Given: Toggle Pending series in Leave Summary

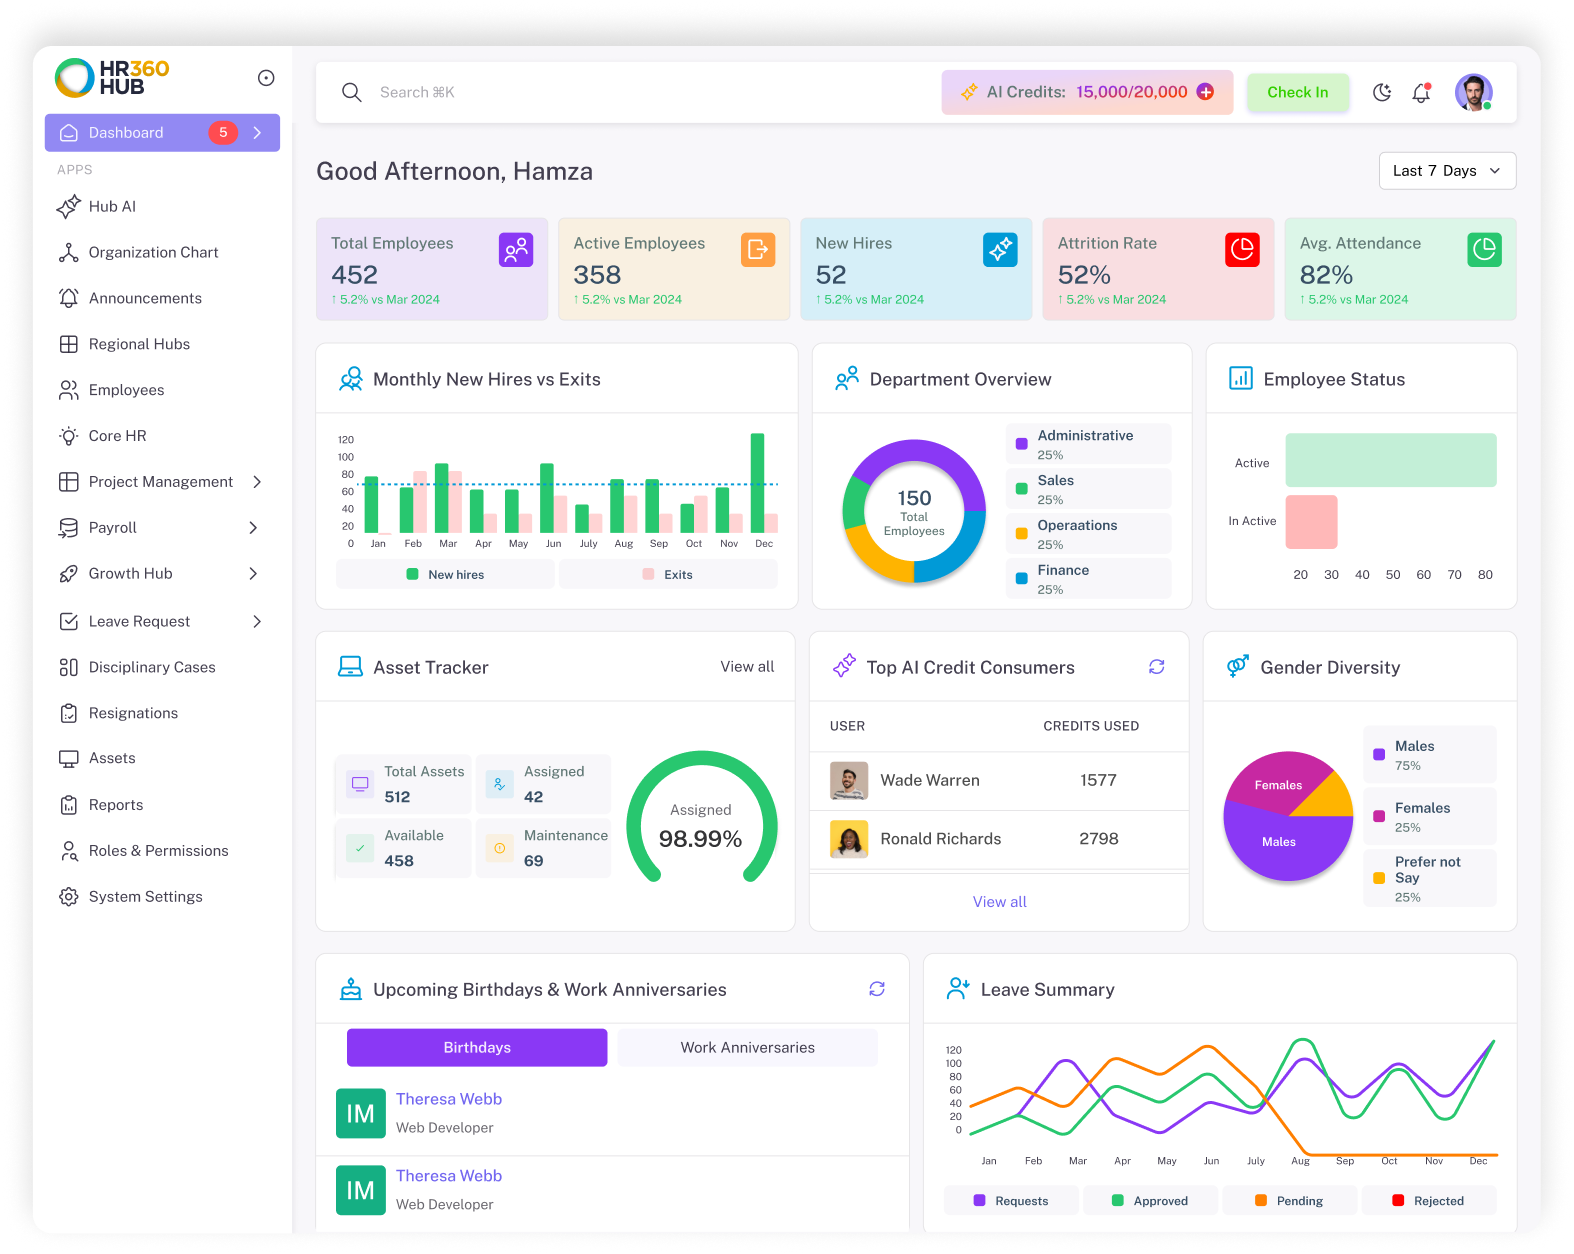Looking at the screenshot, I should click(1289, 1201).
